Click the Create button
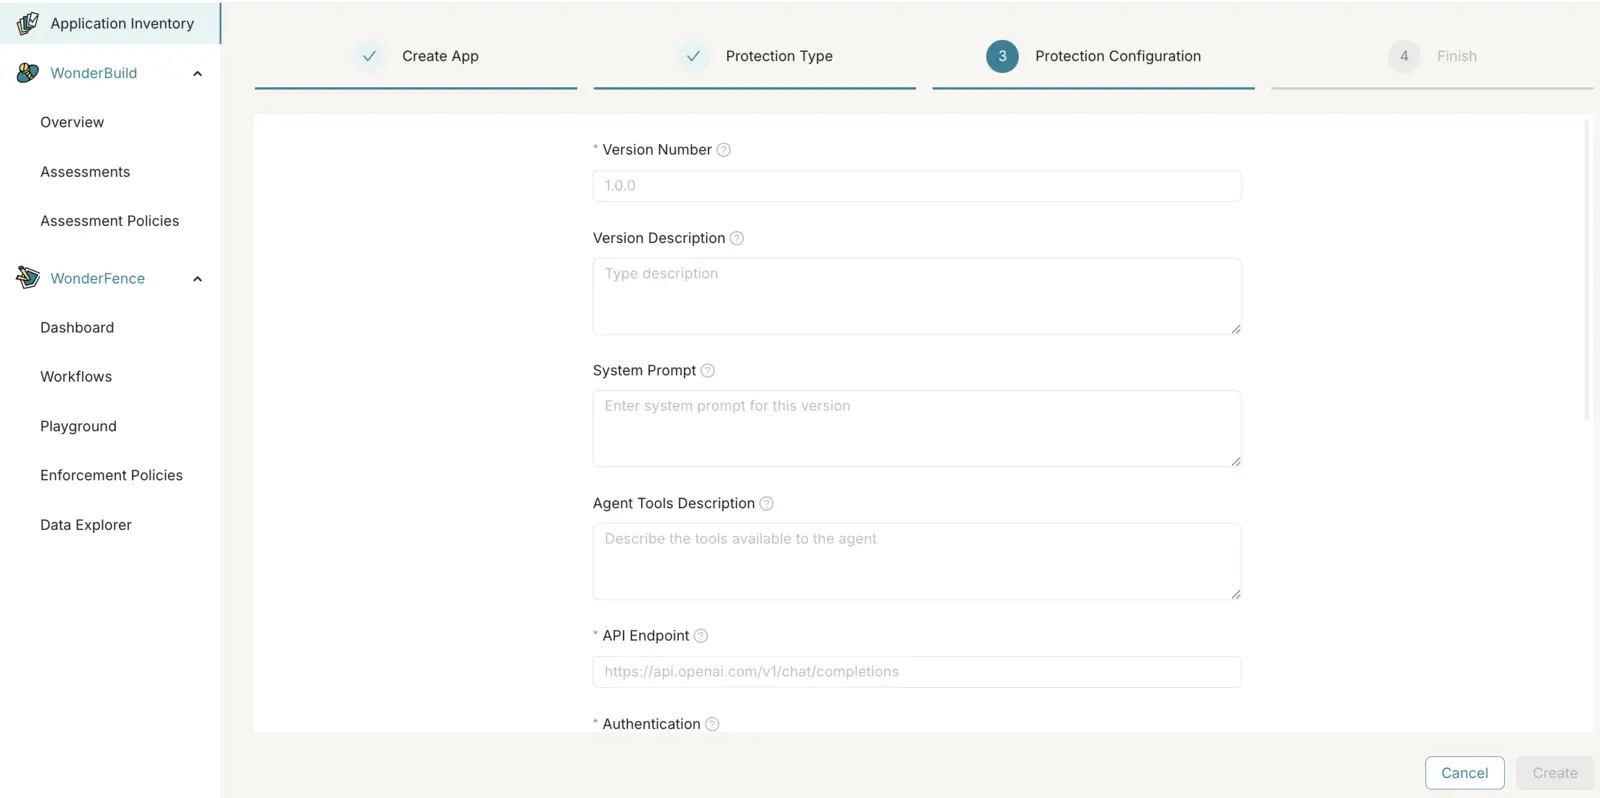The image size is (1600, 798). point(1555,773)
